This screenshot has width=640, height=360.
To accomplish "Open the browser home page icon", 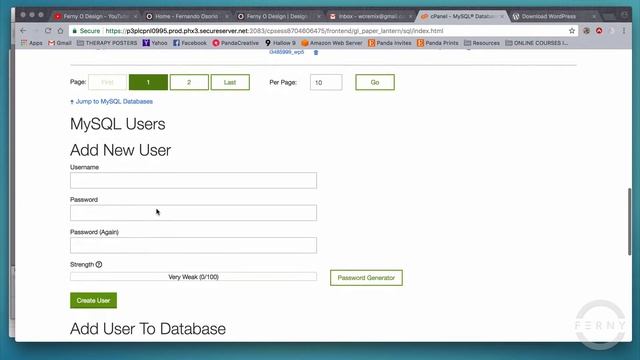I will pos(60,31).
